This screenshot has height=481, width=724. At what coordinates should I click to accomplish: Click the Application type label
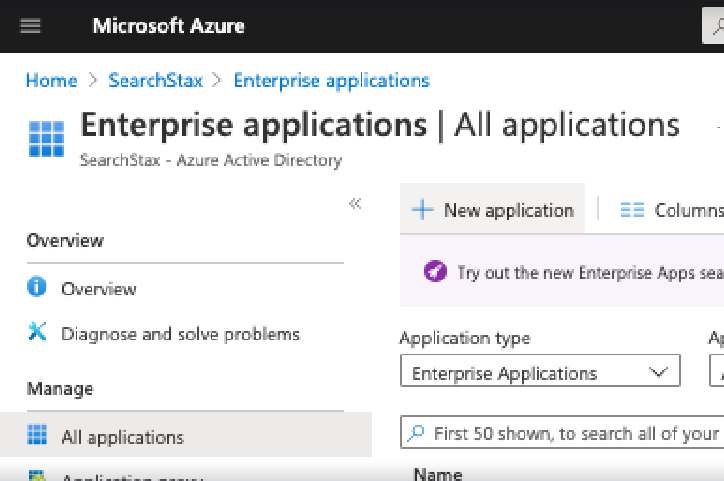[465, 338]
